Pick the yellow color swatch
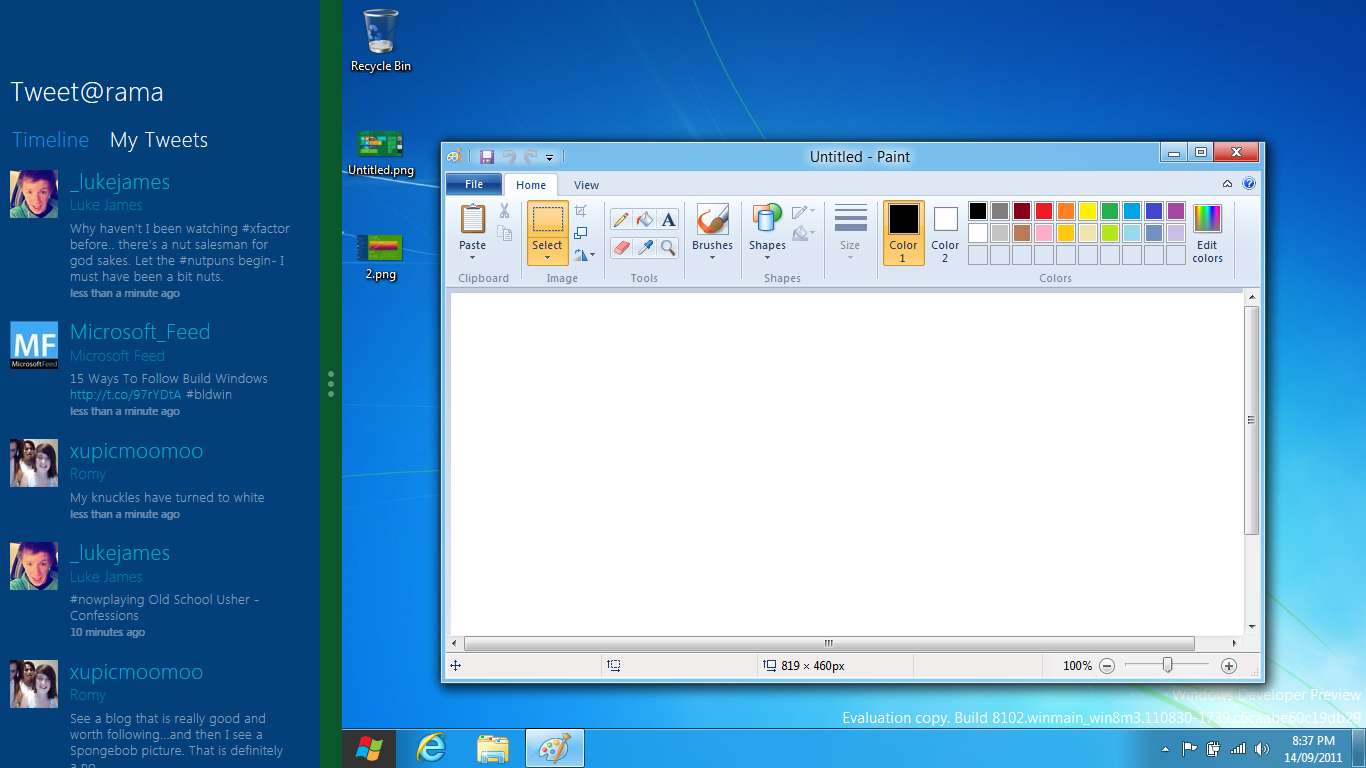This screenshot has width=1366, height=768. (x=1088, y=211)
